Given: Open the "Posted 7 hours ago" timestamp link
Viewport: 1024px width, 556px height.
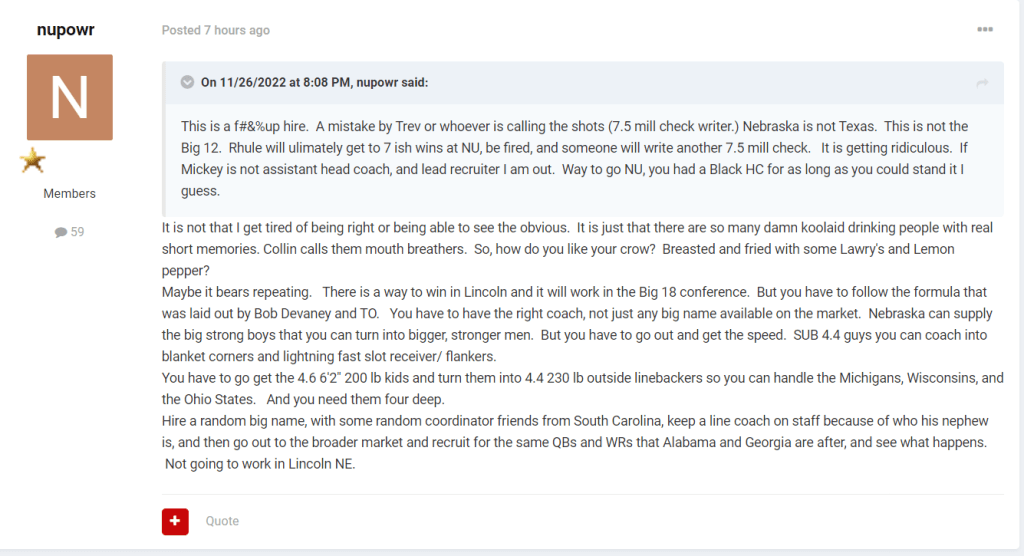Looking at the screenshot, I should tap(216, 30).
